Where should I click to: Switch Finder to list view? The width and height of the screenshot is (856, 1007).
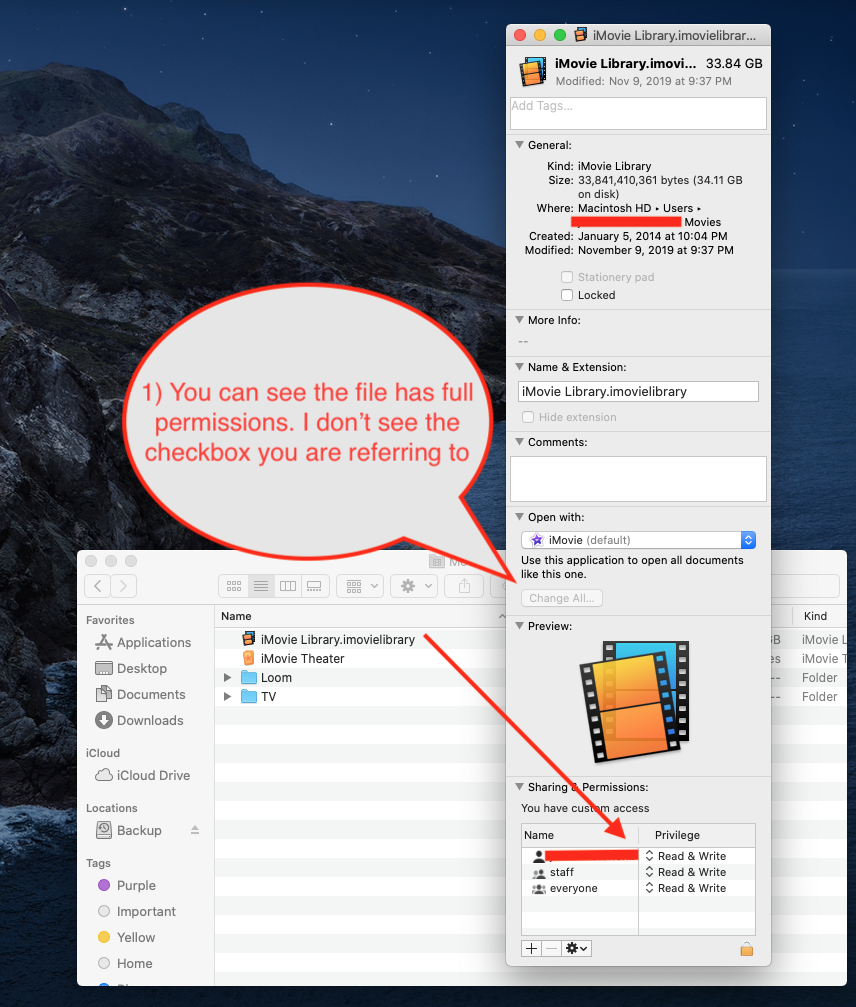pyautogui.click(x=261, y=586)
